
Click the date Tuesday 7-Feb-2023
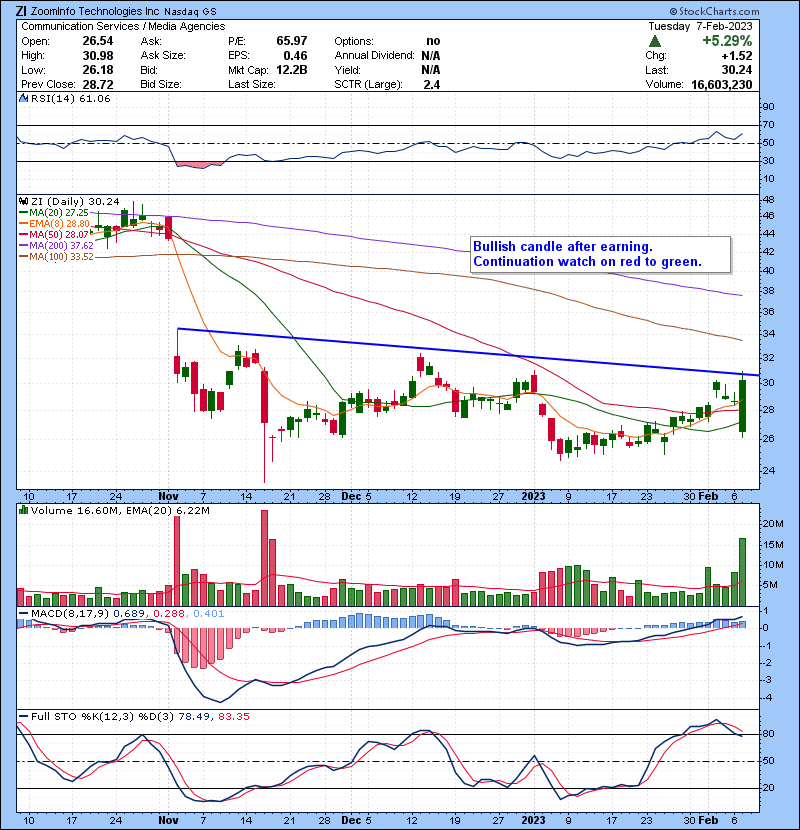click(700, 26)
